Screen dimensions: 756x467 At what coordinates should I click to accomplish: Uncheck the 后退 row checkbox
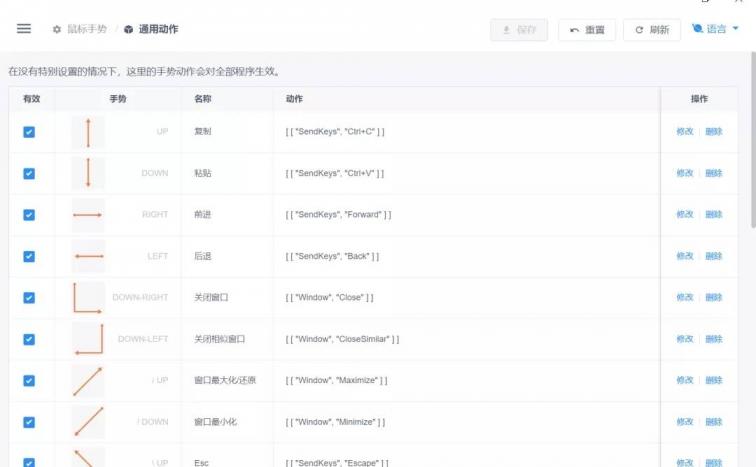[29, 256]
